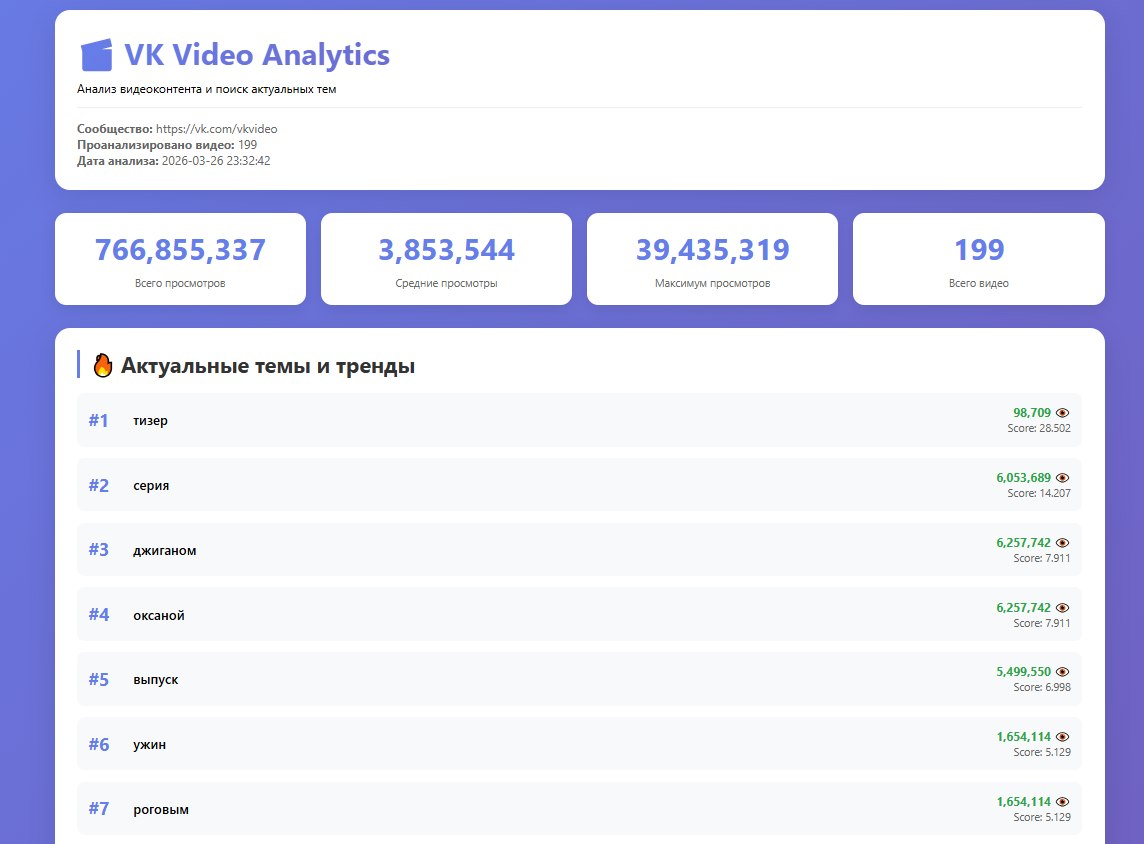Click the eye icon in the оксаной row
The height and width of the screenshot is (844, 1144).
[x=1062, y=608]
